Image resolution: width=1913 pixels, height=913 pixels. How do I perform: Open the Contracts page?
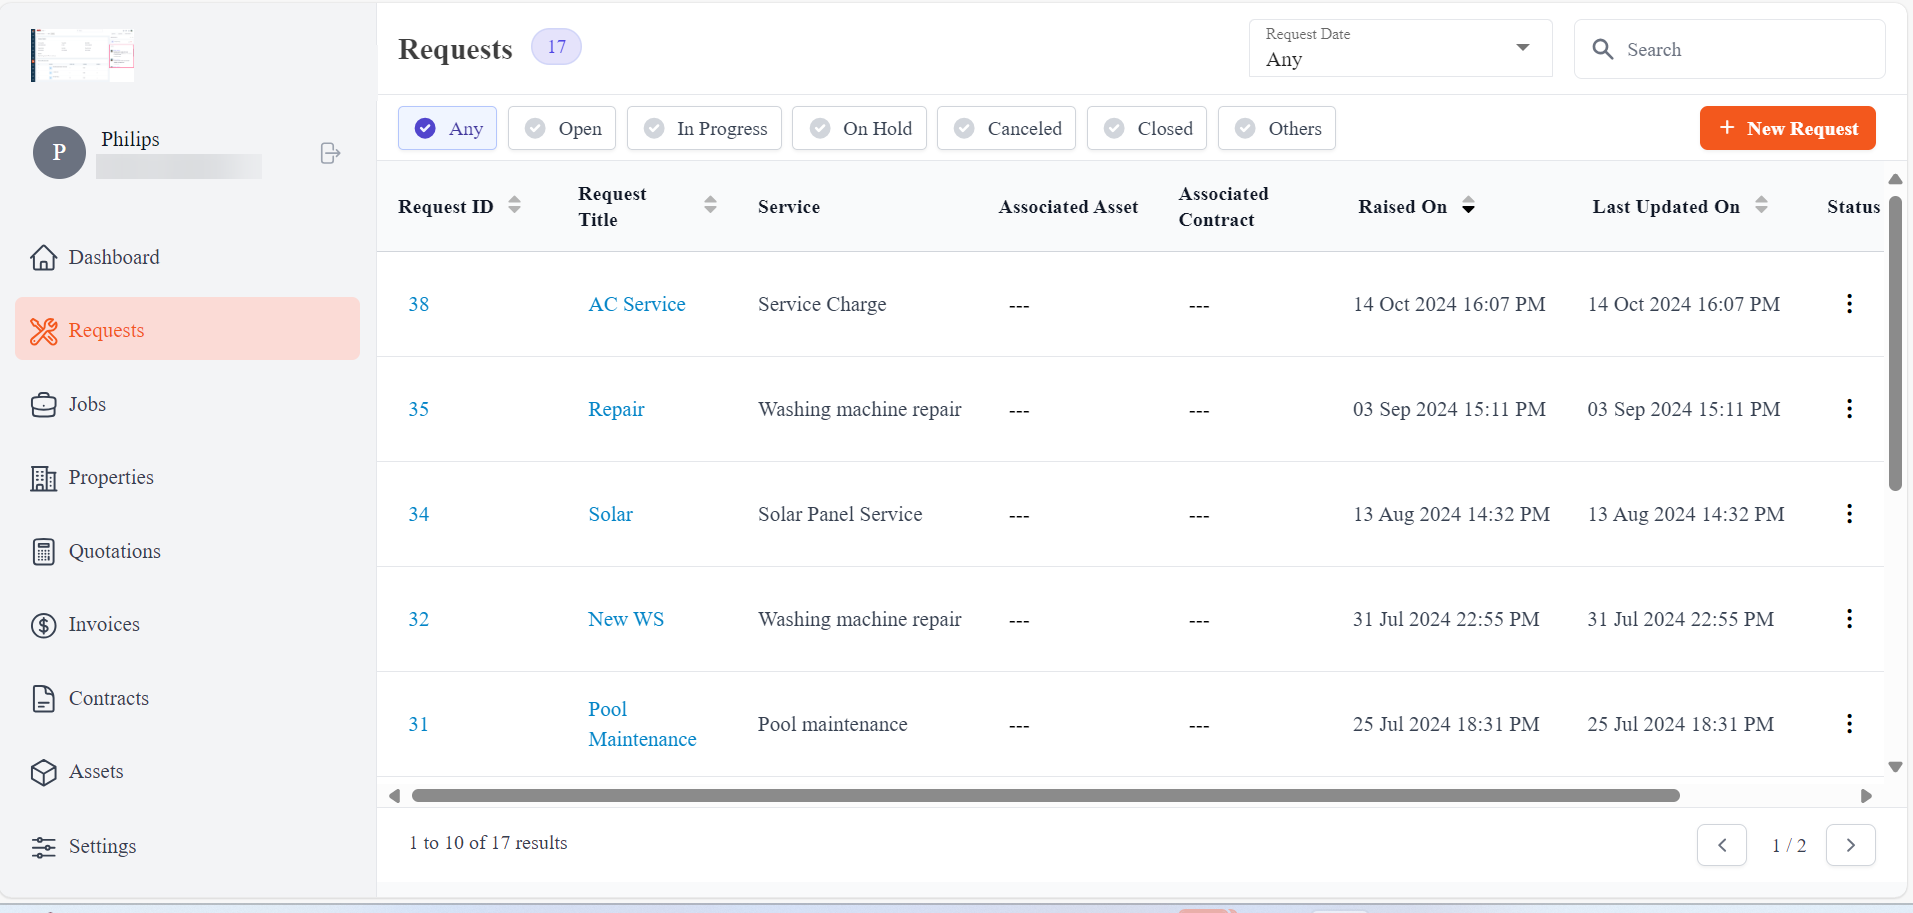click(108, 698)
